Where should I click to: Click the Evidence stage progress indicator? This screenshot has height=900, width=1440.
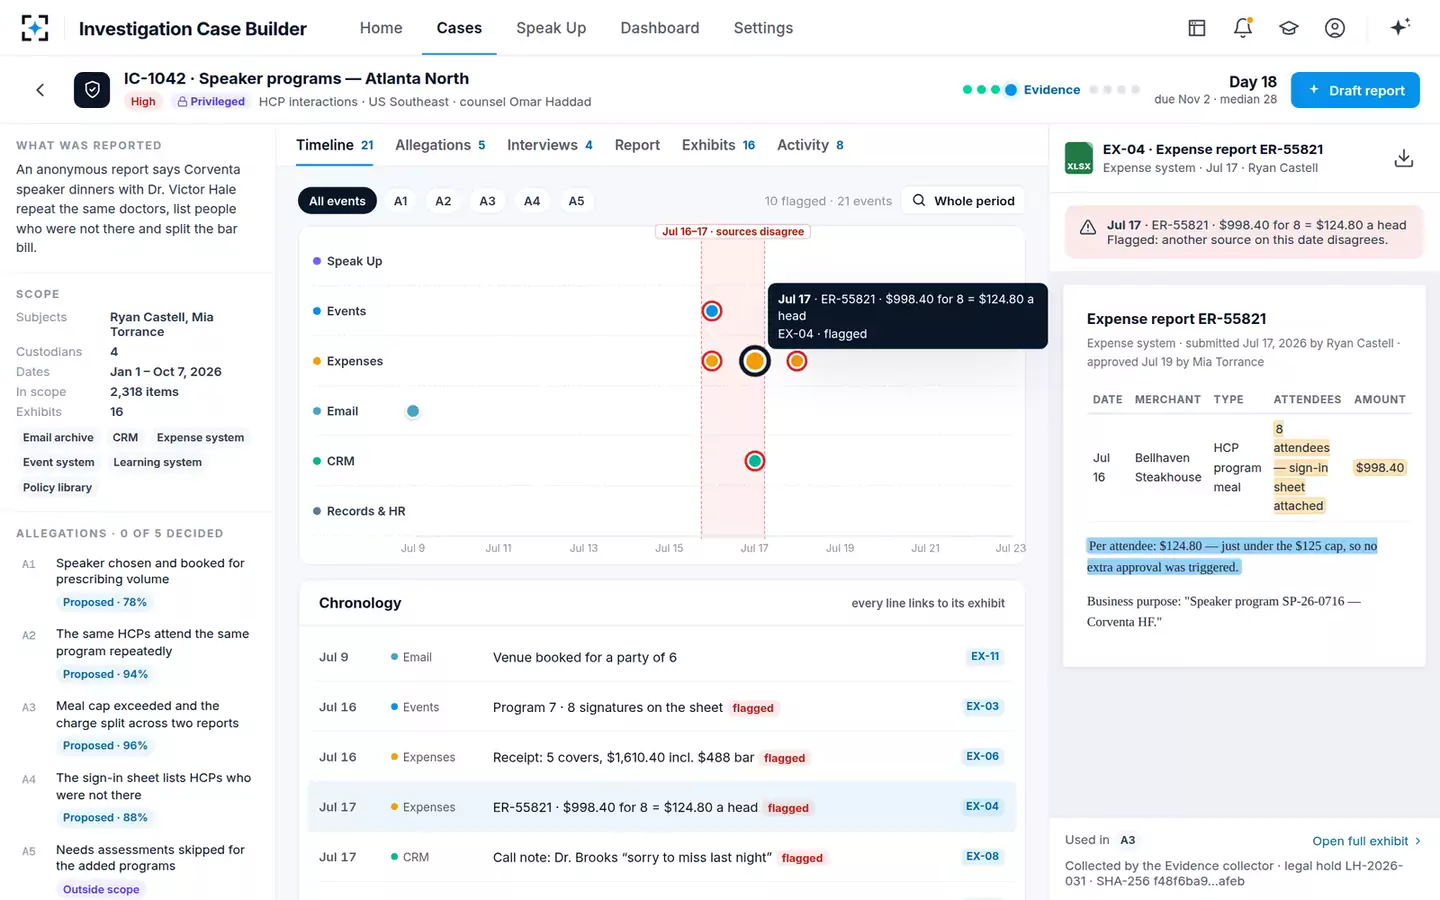pyautogui.click(x=1043, y=90)
